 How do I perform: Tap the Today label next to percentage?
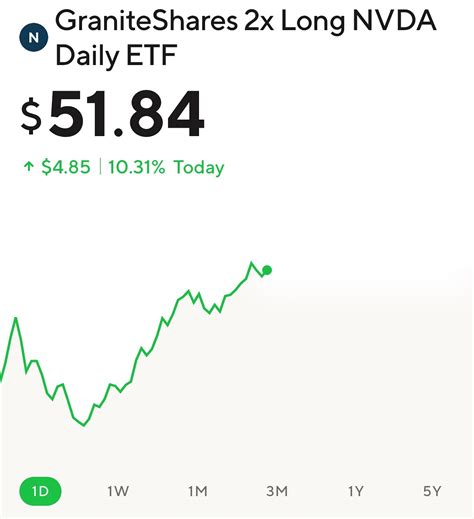[x=199, y=167]
